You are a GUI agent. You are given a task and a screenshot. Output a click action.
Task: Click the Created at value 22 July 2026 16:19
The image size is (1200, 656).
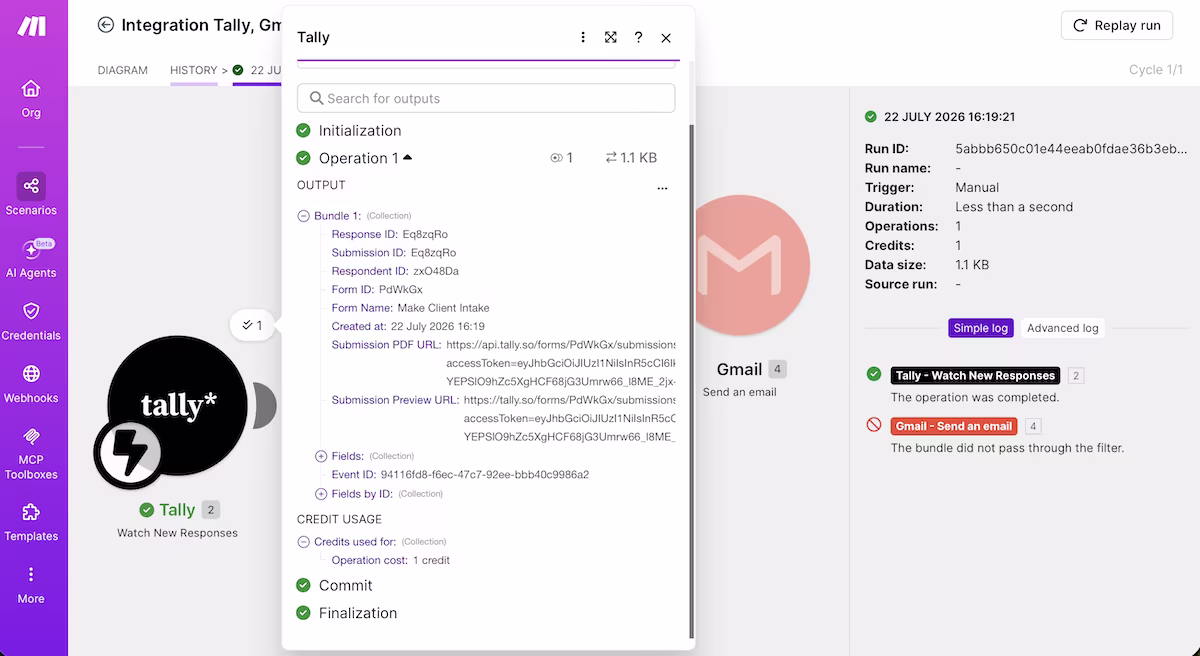(x=438, y=327)
